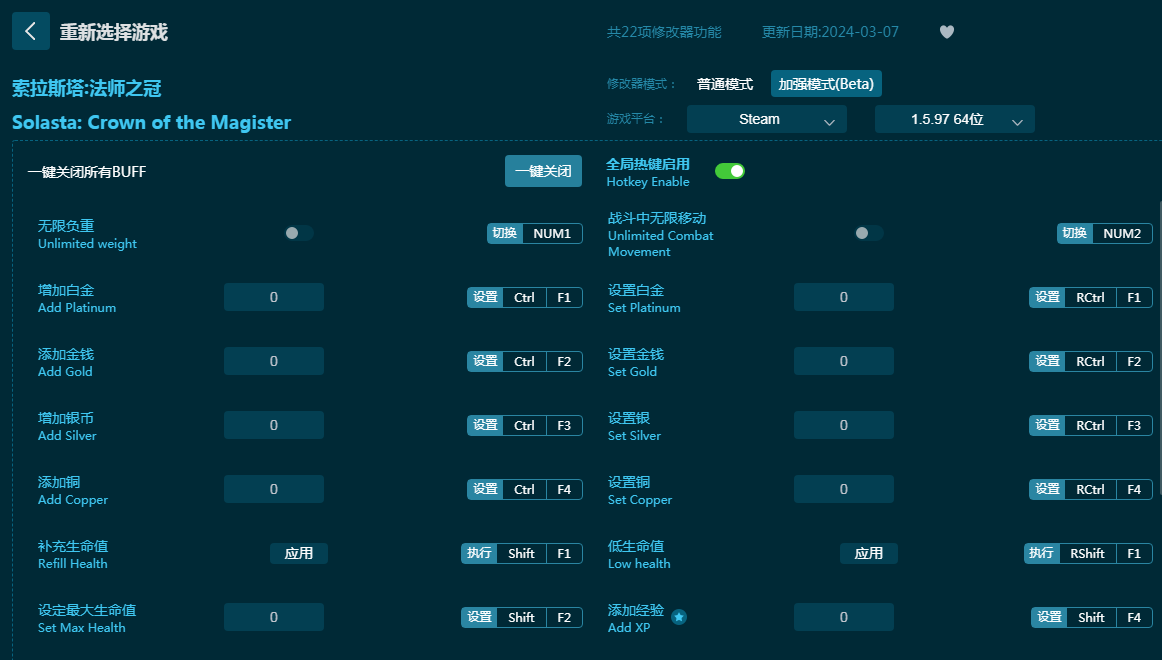The image size is (1162, 660).
Task: Click 设置 button for Set Copper
Action: [x=1047, y=490]
